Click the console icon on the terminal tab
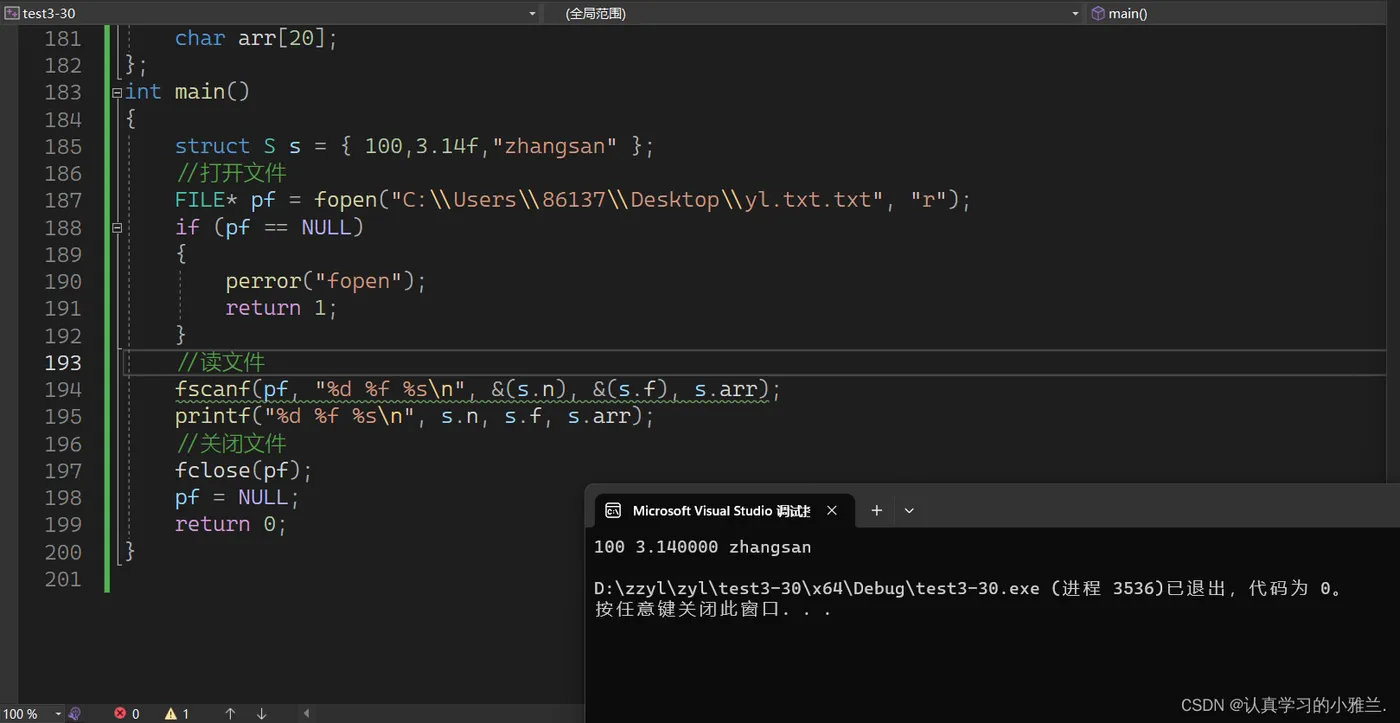Screen dimensions: 1400x723 click(x=613, y=510)
